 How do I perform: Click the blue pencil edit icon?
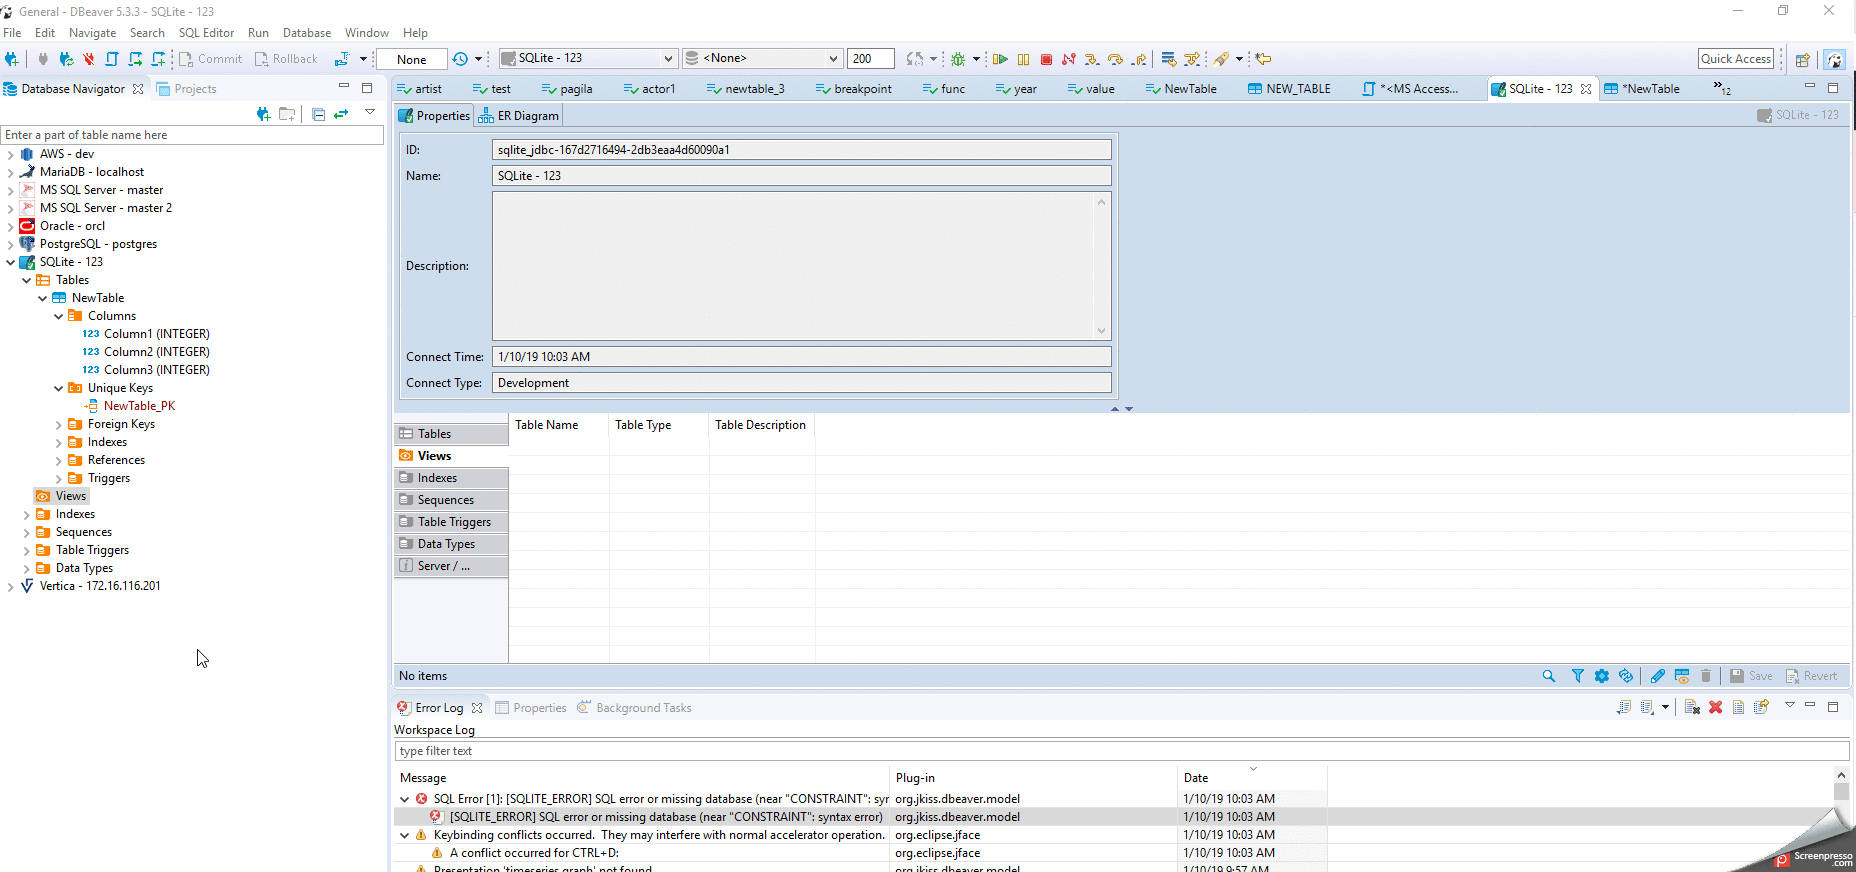(x=1657, y=676)
